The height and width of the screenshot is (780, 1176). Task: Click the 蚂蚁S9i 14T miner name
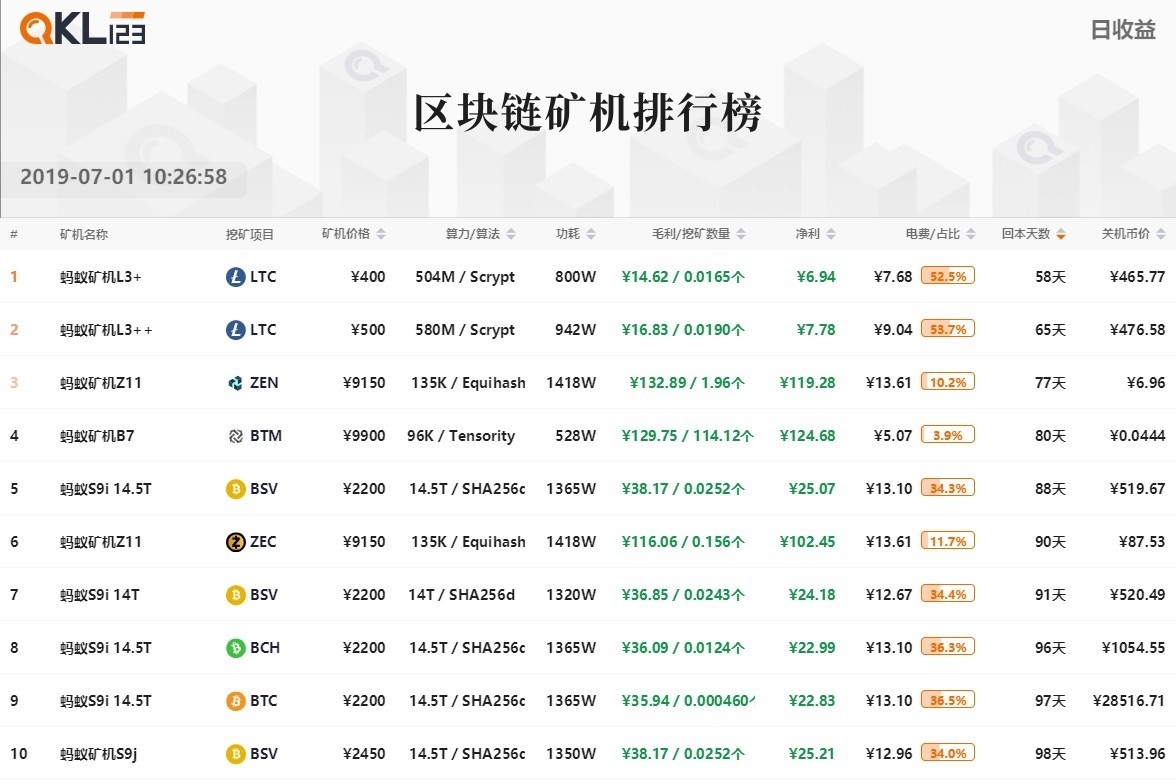pos(99,595)
